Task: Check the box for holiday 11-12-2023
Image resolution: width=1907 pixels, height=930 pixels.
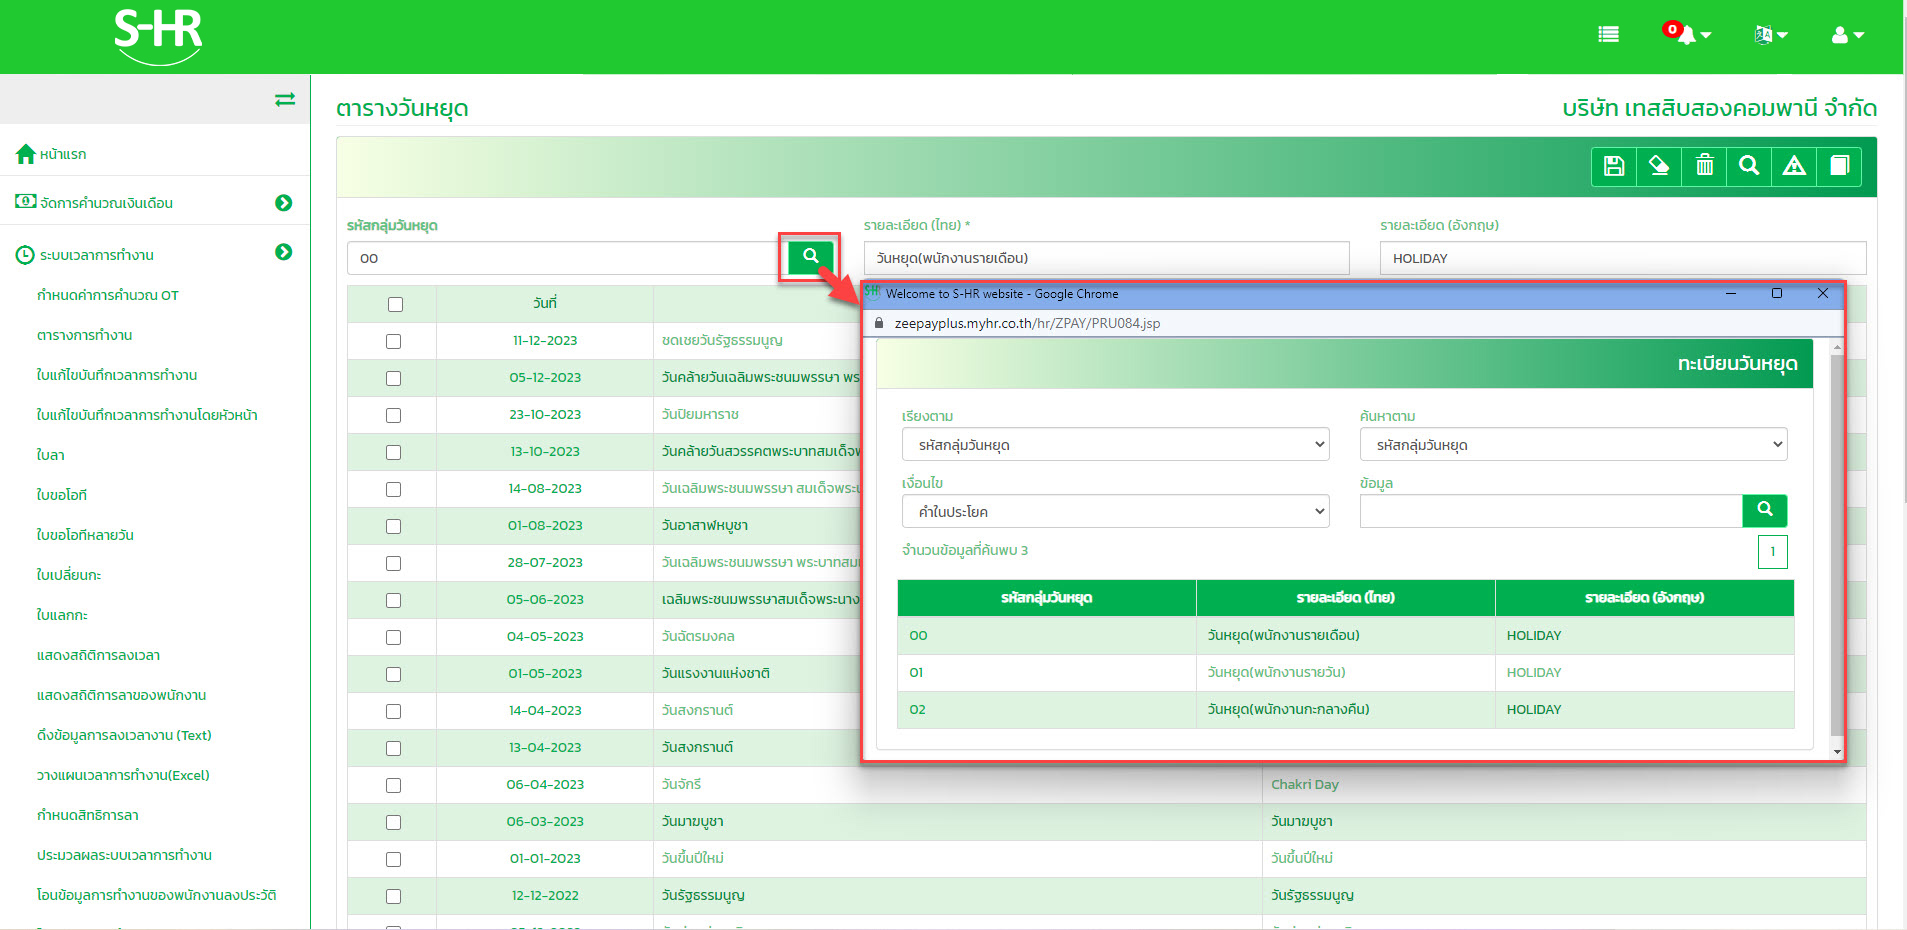Action: click(x=394, y=341)
